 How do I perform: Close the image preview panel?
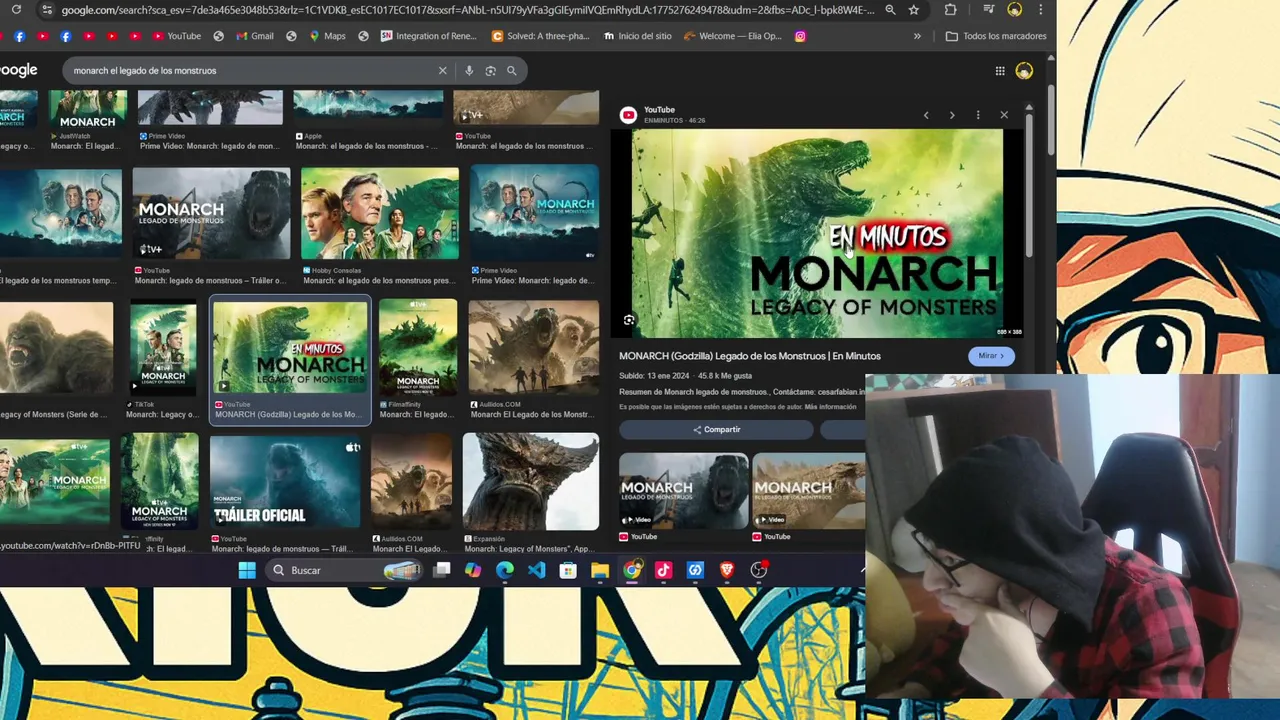[x=1004, y=115]
